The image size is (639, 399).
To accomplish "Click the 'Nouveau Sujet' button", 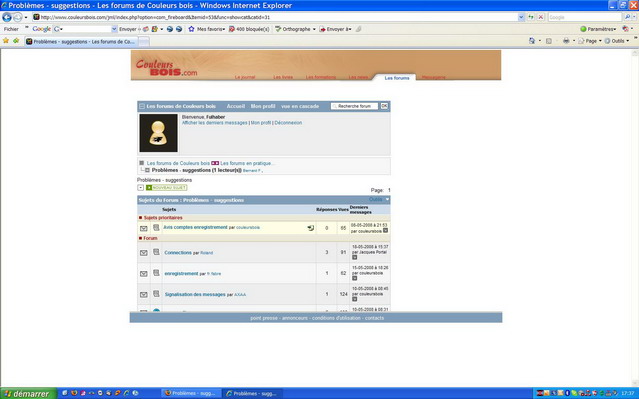I will (166, 187).
